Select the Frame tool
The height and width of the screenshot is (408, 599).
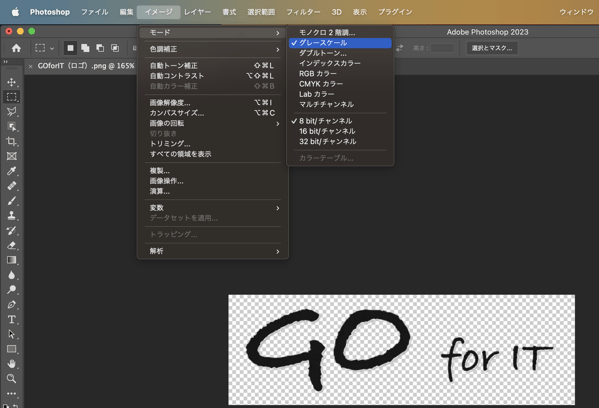coord(11,156)
